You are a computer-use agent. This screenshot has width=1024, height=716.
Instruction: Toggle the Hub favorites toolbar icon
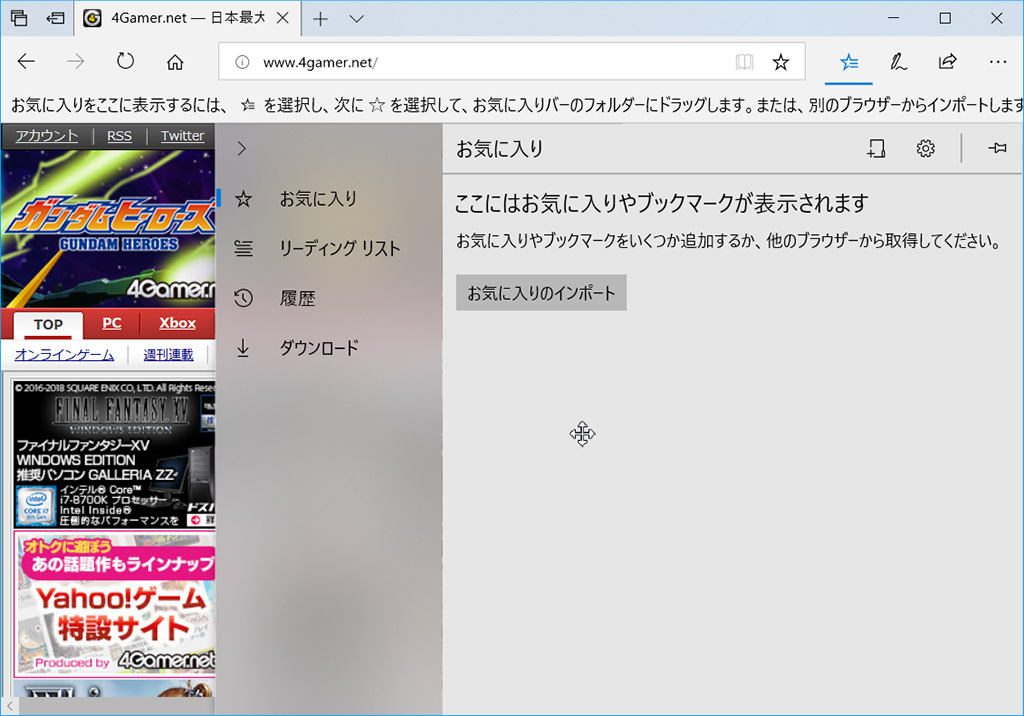coord(849,62)
